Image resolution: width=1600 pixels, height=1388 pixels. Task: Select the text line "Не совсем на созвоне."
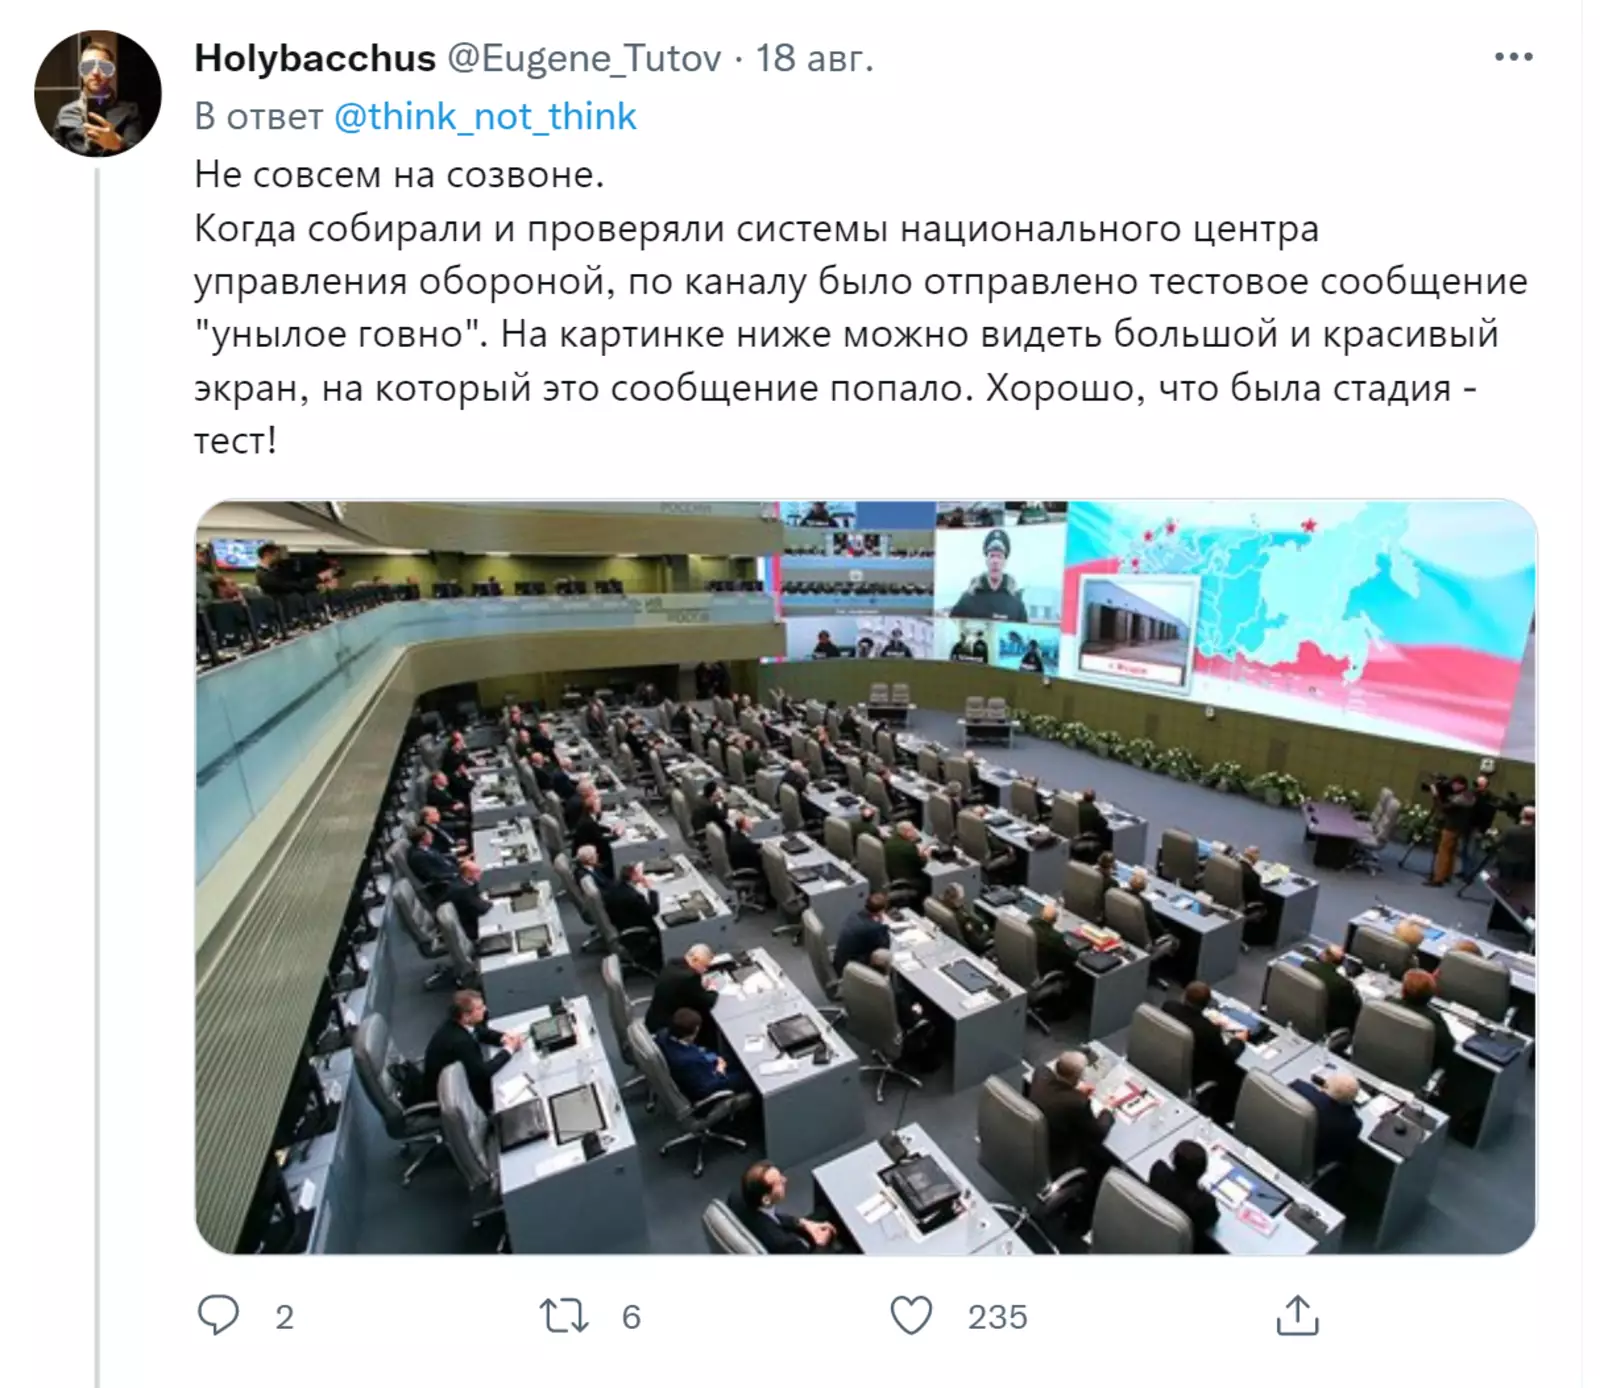(399, 175)
